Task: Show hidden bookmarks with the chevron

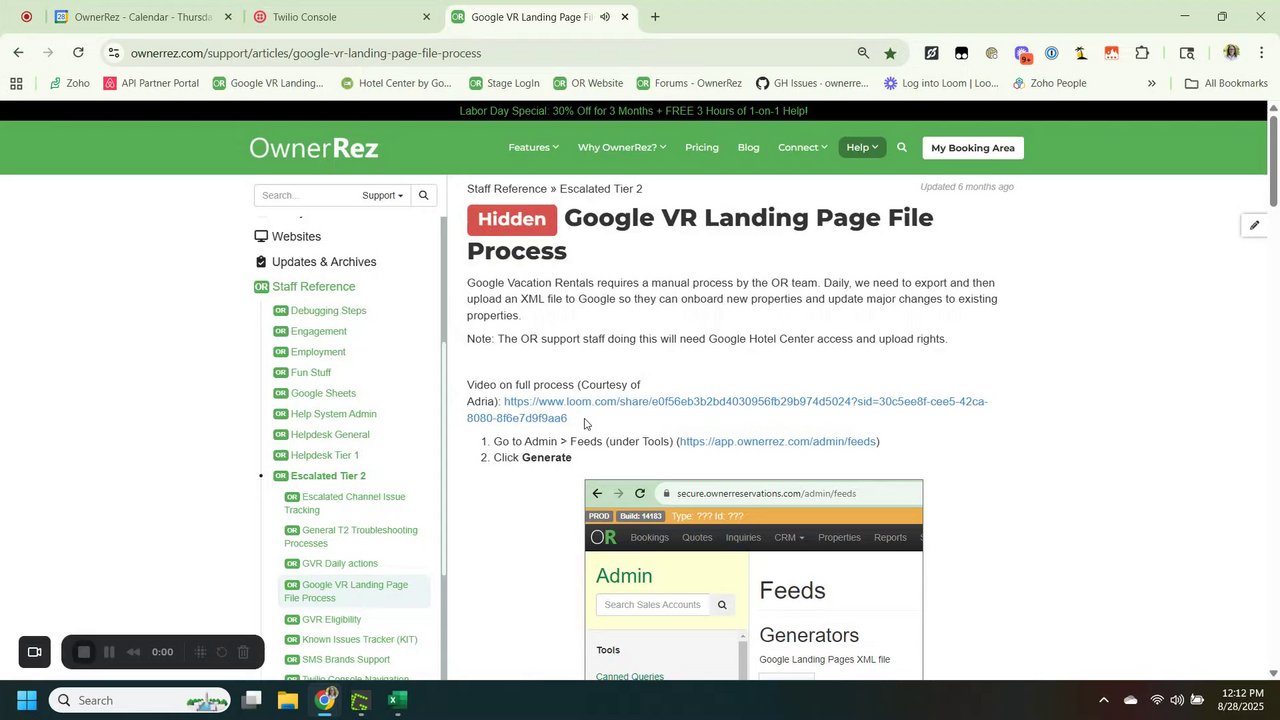Action: tap(1151, 83)
